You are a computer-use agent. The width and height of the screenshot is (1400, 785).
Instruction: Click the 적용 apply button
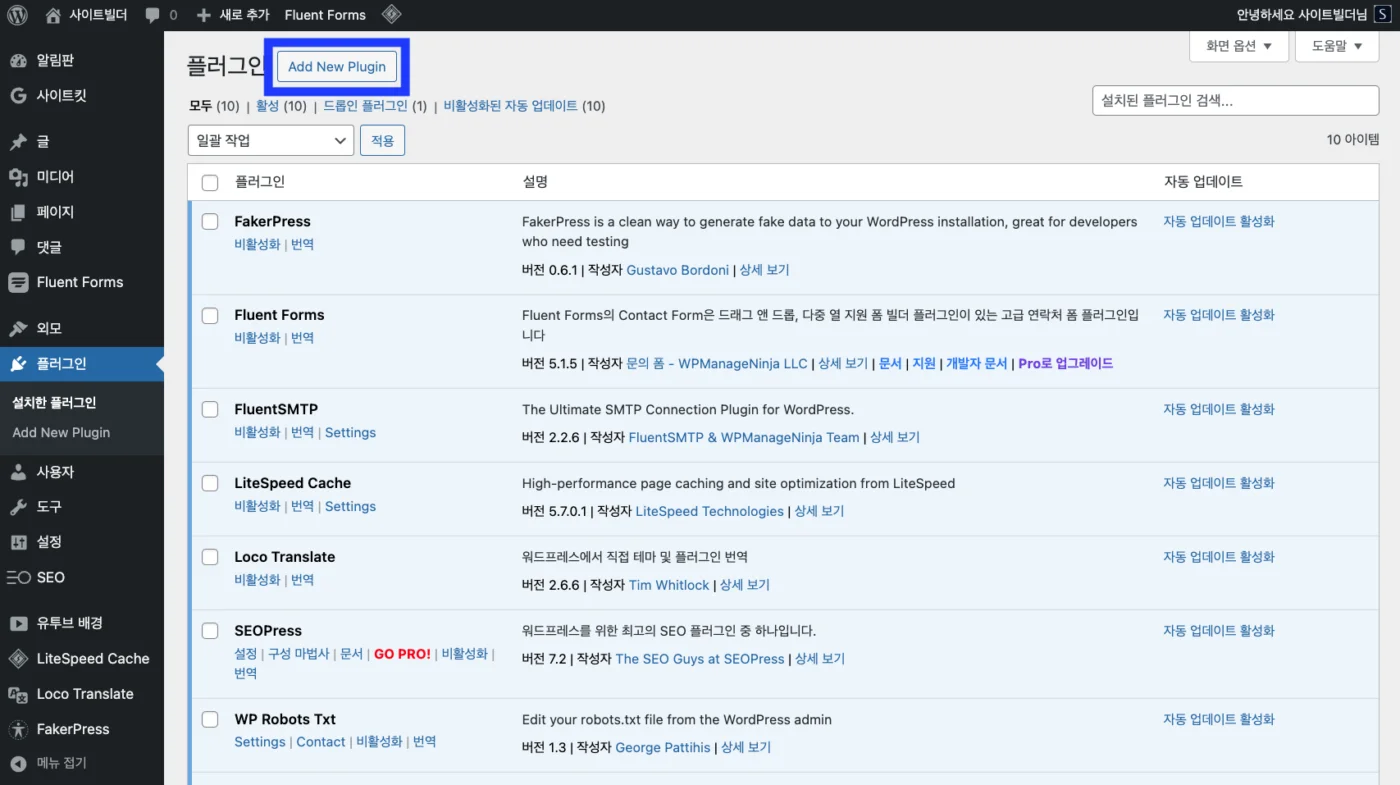382,141
